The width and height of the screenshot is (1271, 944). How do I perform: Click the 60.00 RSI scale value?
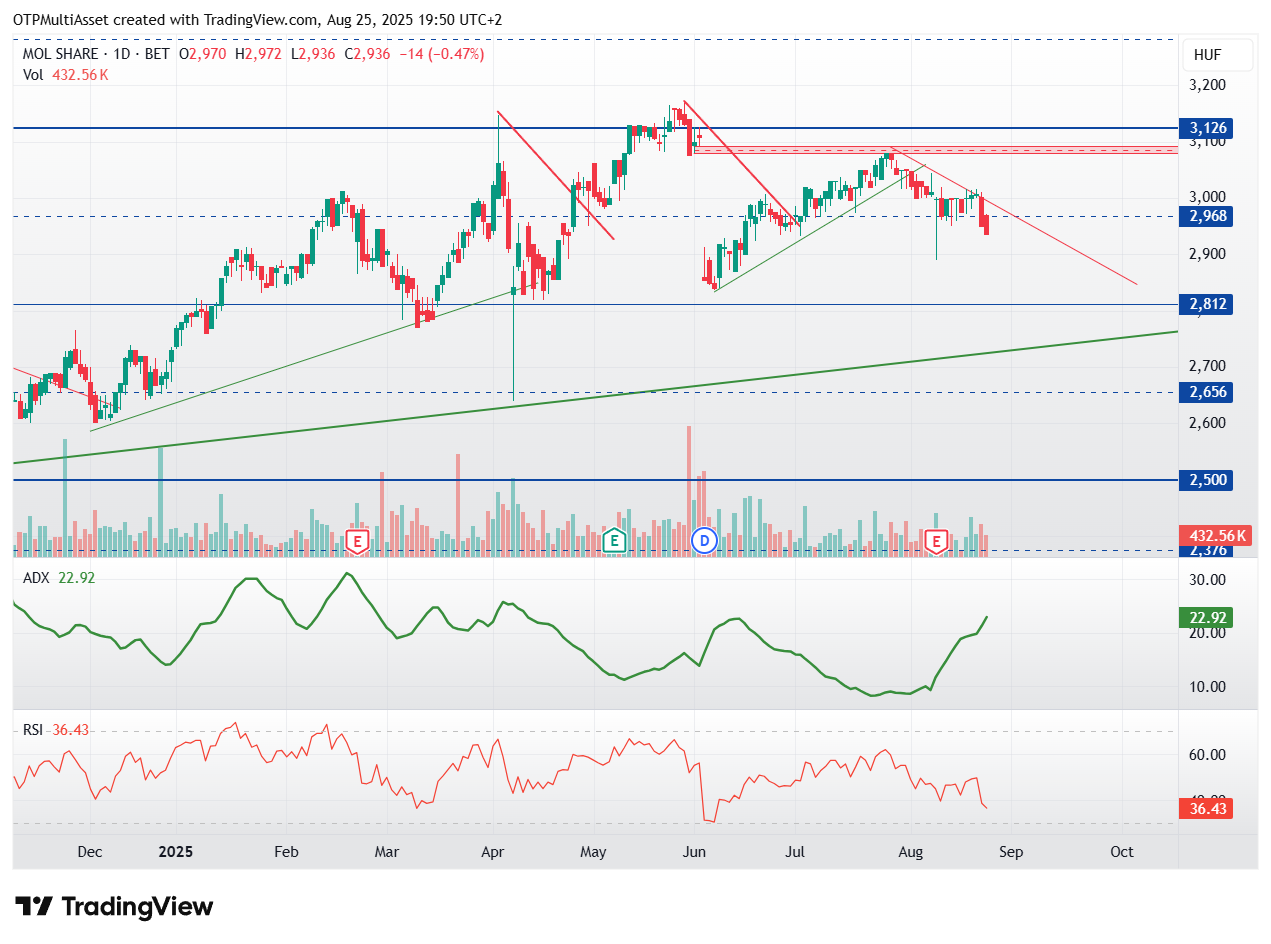pos(1206,755)
